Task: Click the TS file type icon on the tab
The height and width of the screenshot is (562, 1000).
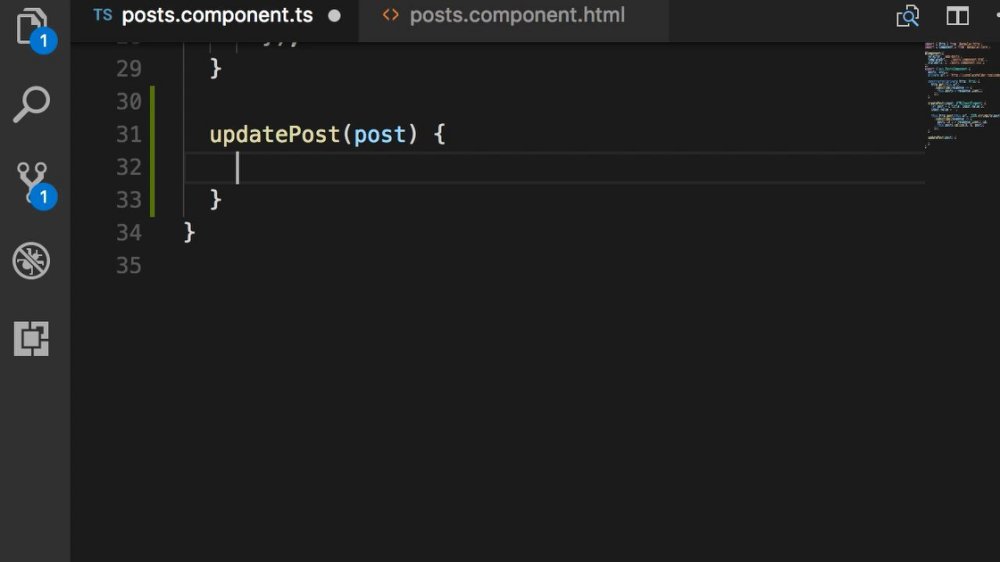Action: coord(103,15)
